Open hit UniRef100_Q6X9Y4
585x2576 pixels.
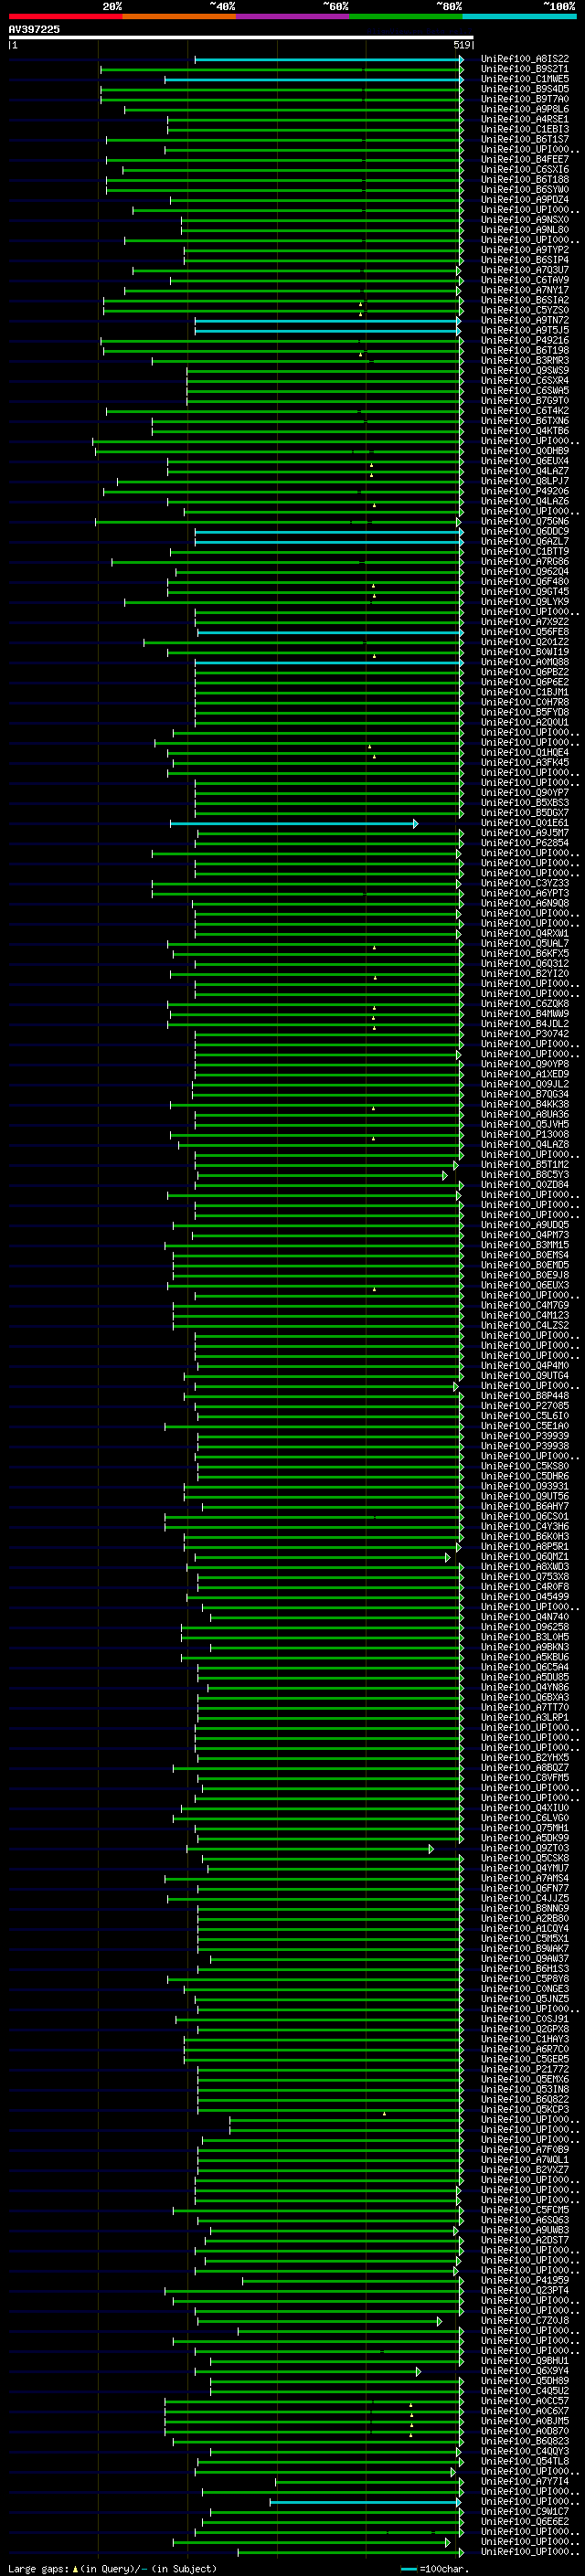click(x=525, y=2371)
